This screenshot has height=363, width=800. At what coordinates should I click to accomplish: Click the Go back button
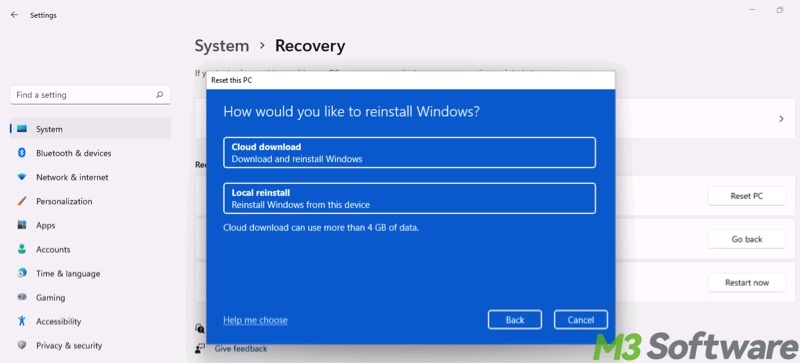746,239
